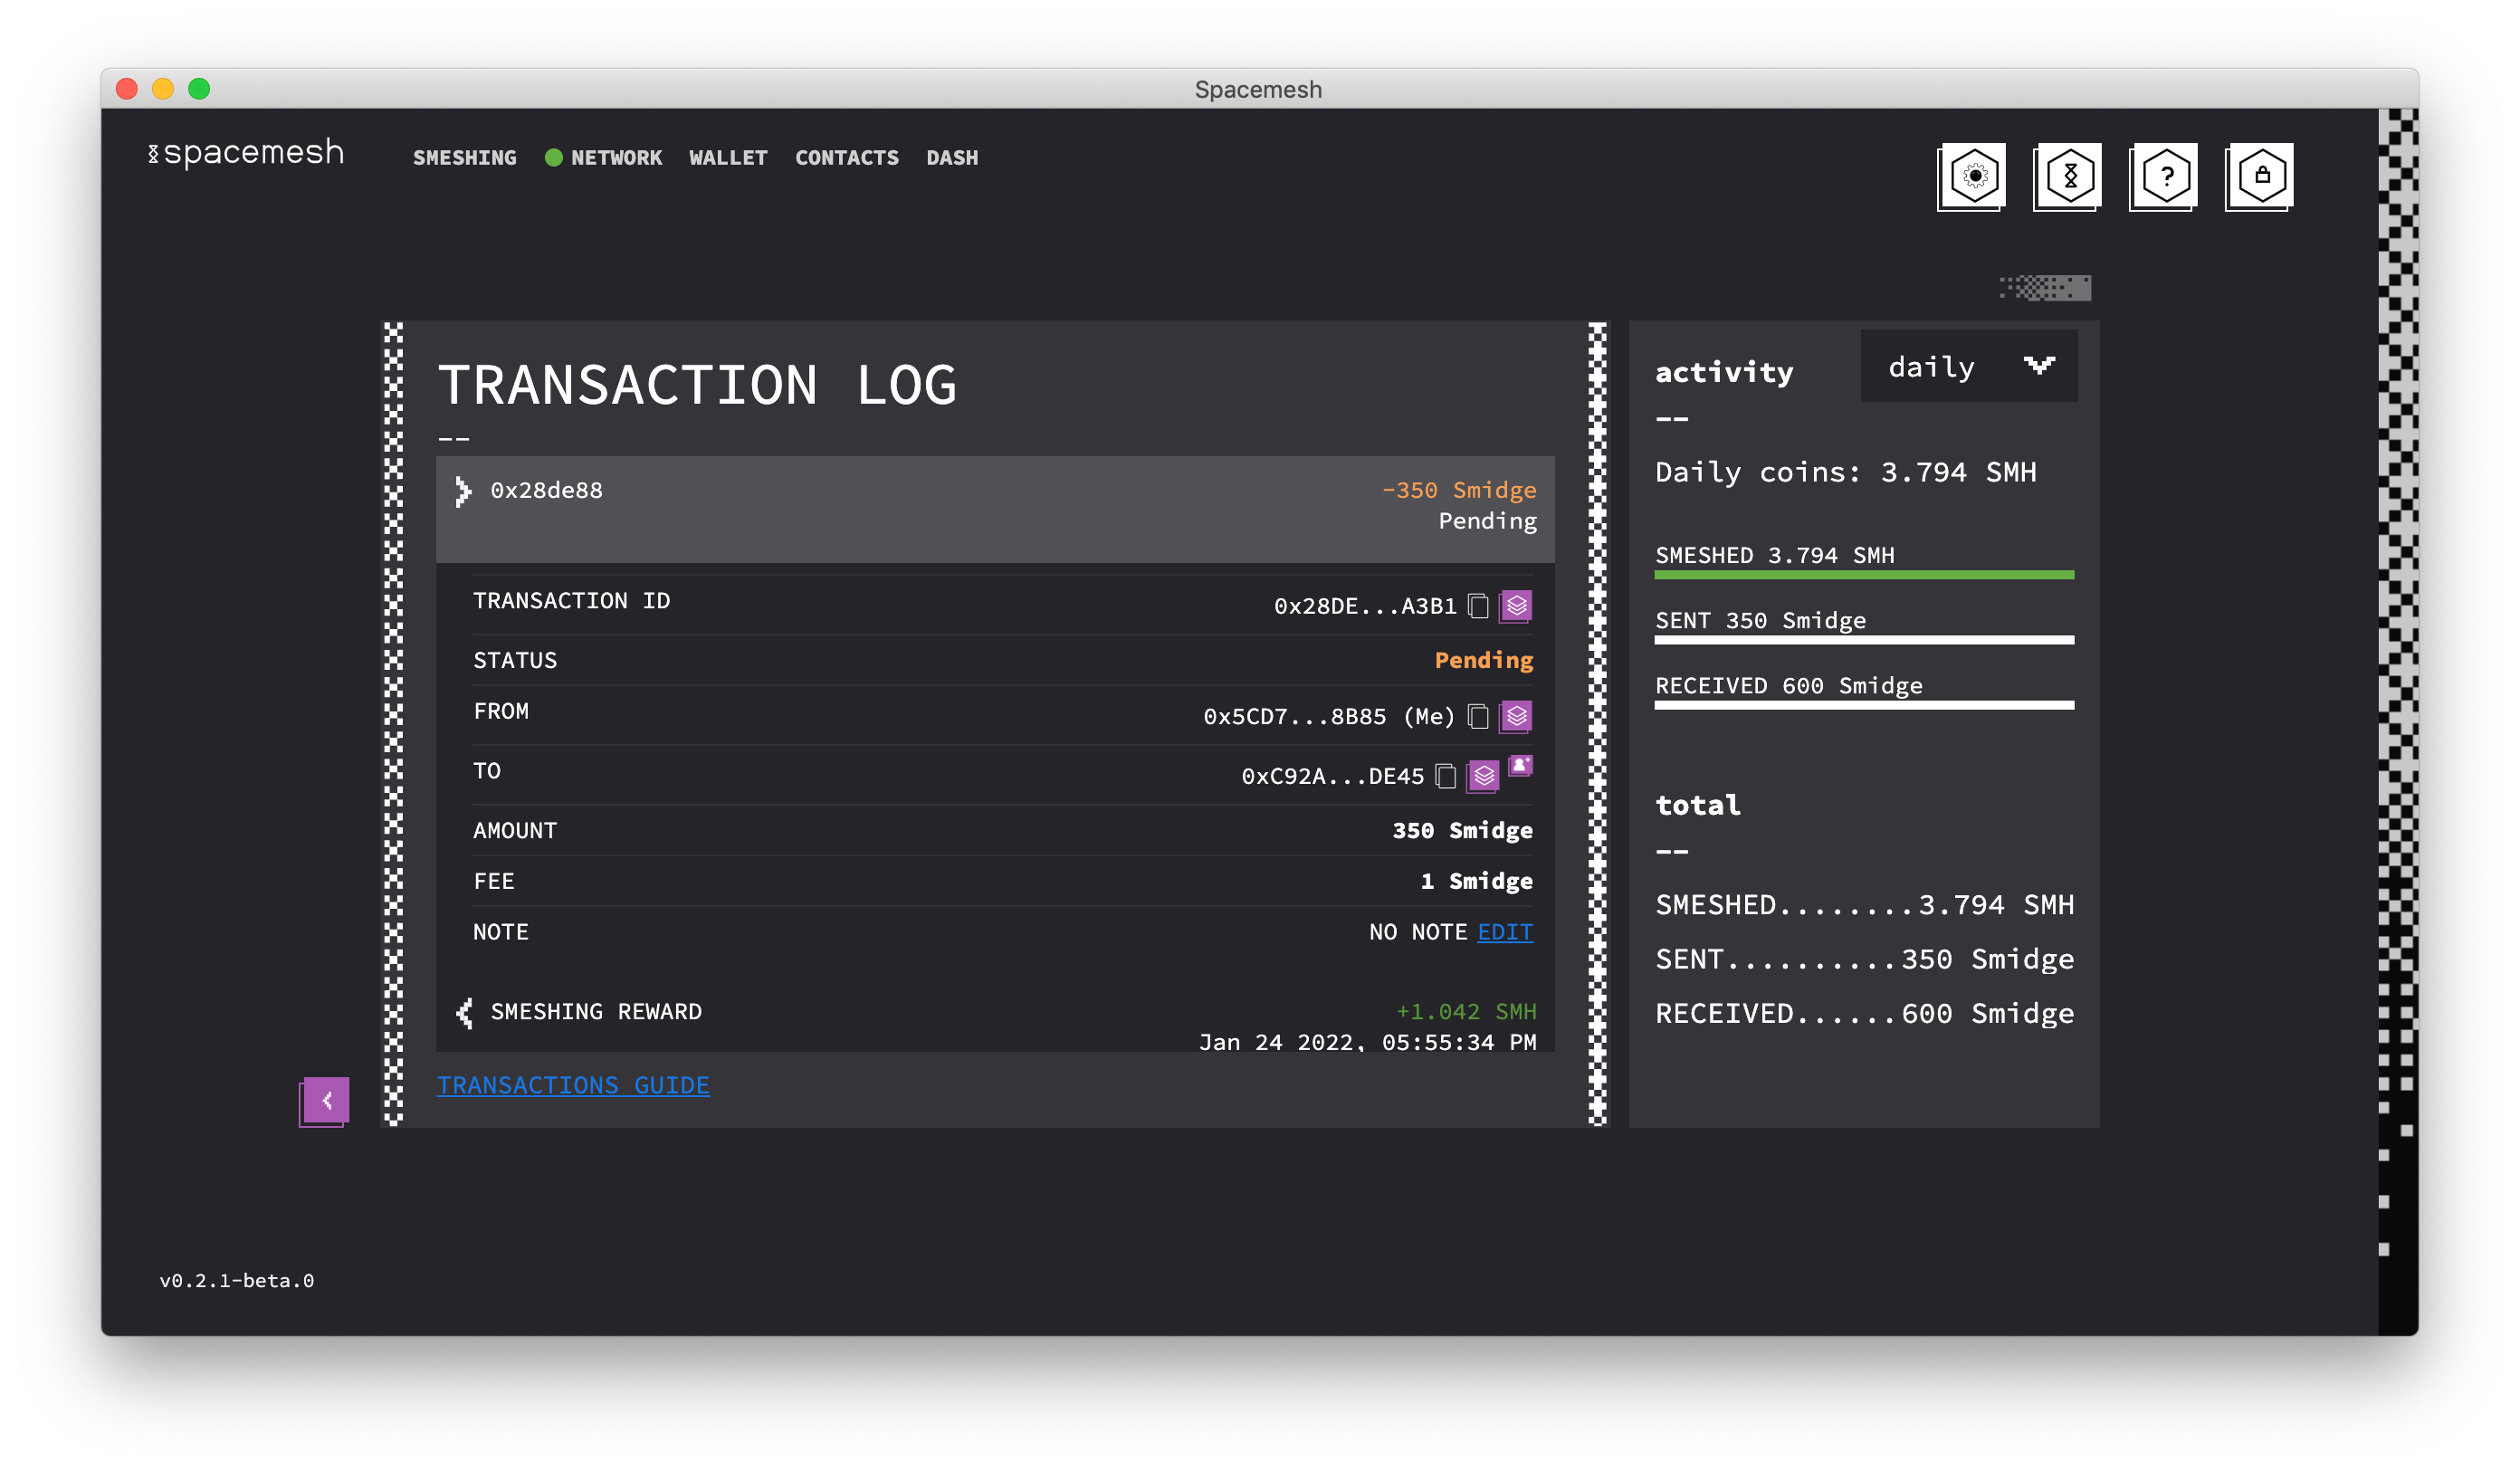Open the daily activity dropdown

[x=1969, y=366]
